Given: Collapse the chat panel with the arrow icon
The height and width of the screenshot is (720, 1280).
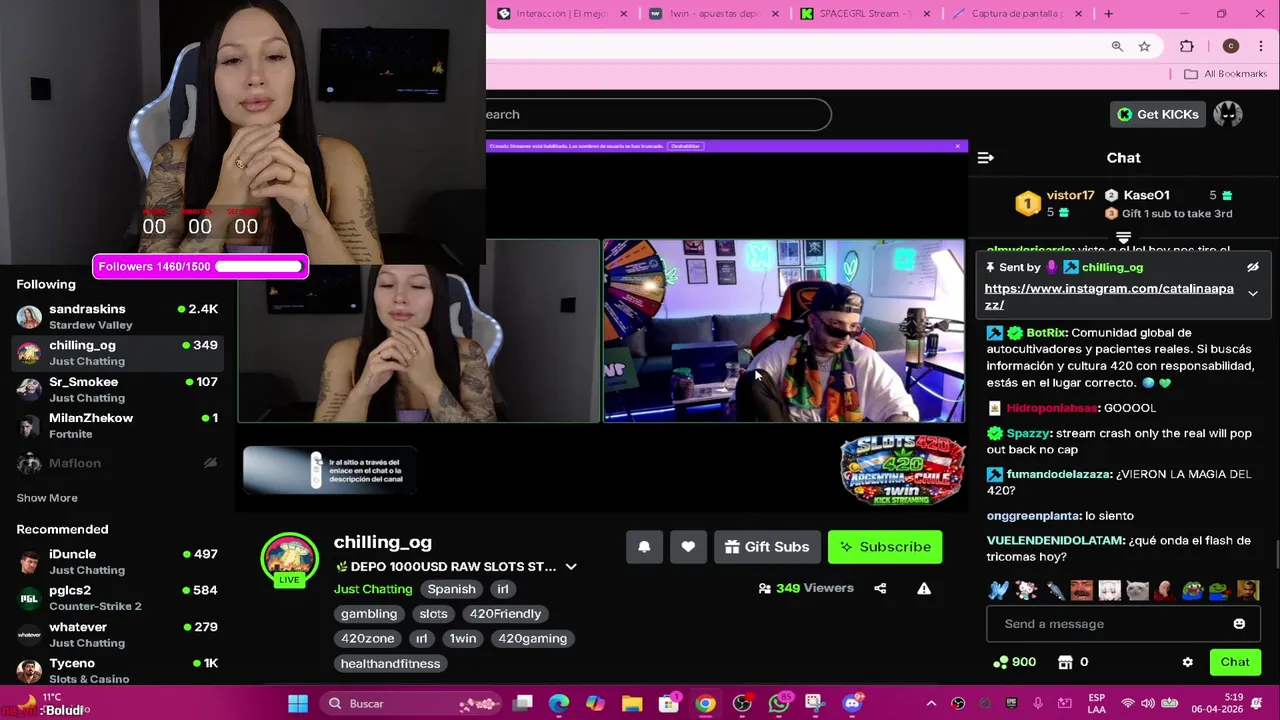Looking at the screenshot, I should pos(985,158).
